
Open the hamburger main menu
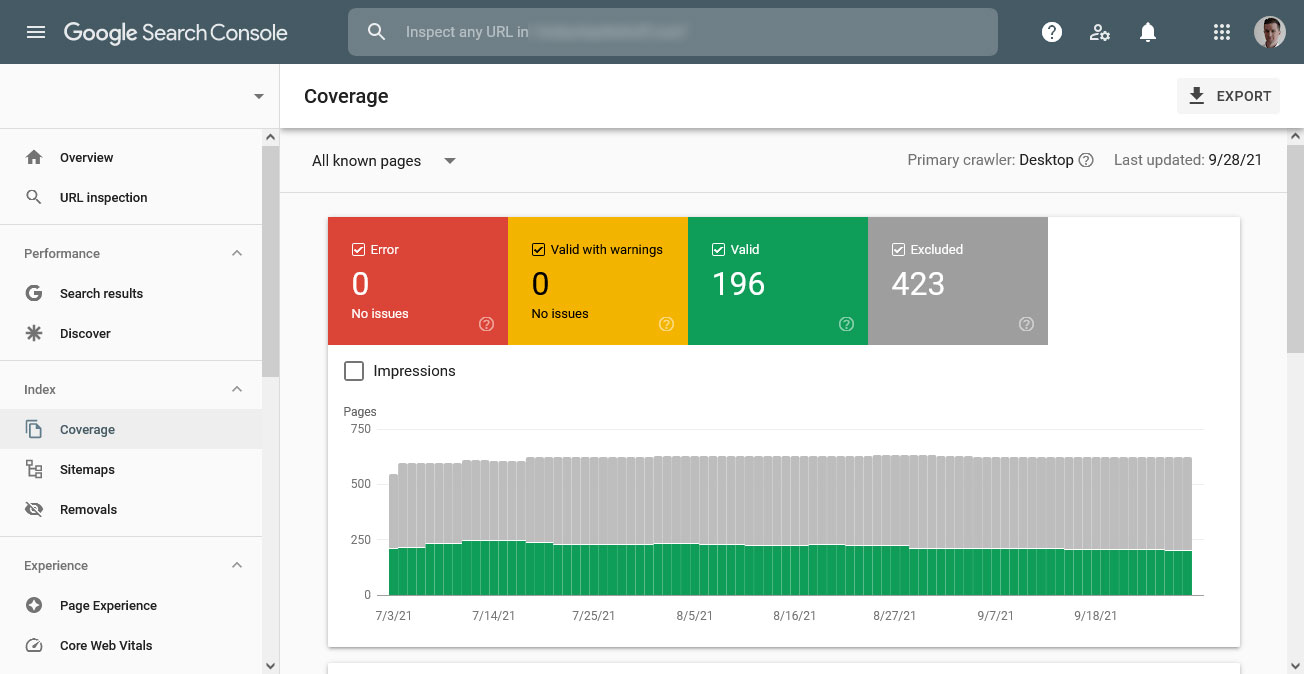coord(36,32)
